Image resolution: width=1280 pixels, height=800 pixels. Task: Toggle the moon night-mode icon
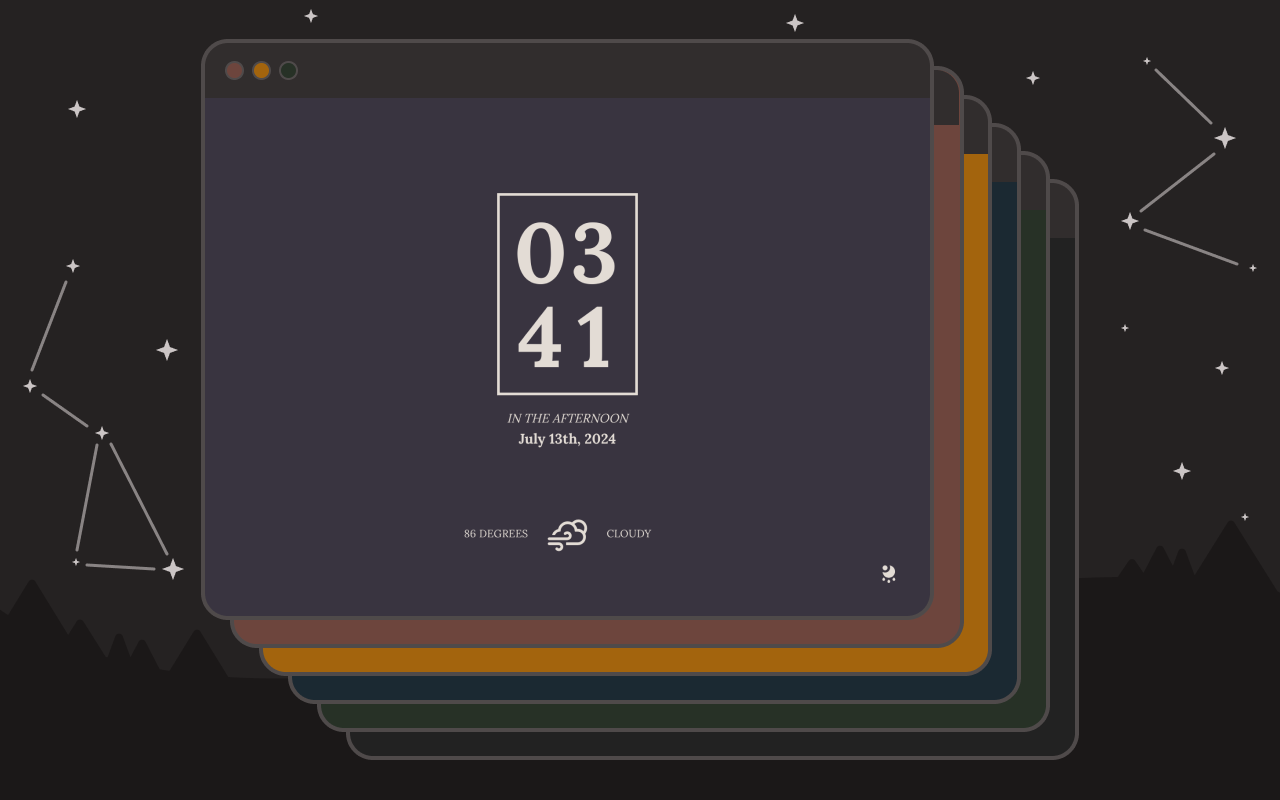click(x=888, y=573)
